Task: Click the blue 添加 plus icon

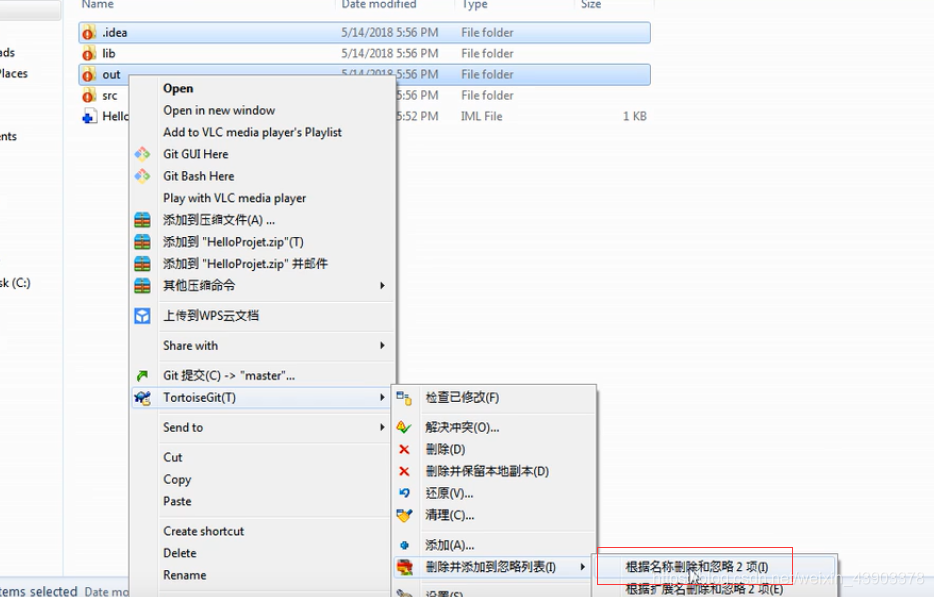Action: point(404,545)
